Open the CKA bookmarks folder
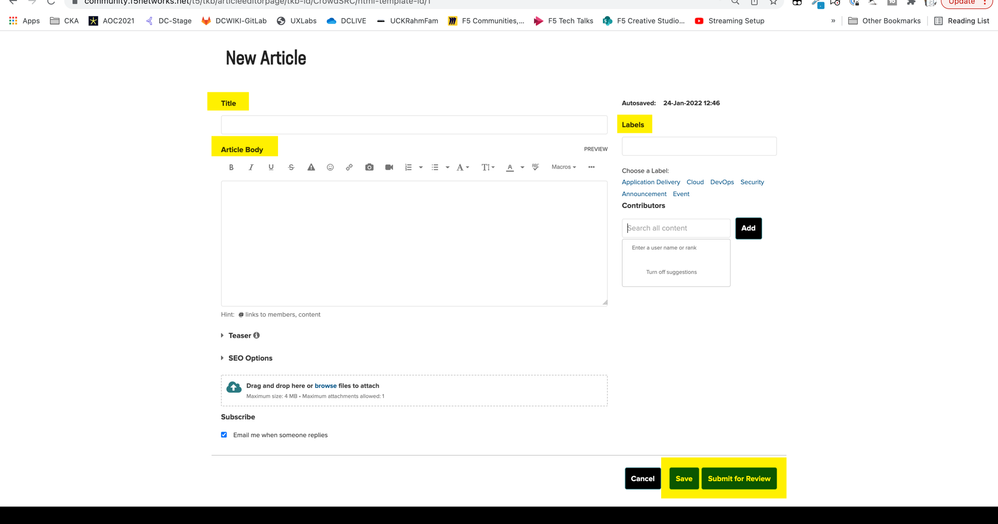 [x=64, y=21]
